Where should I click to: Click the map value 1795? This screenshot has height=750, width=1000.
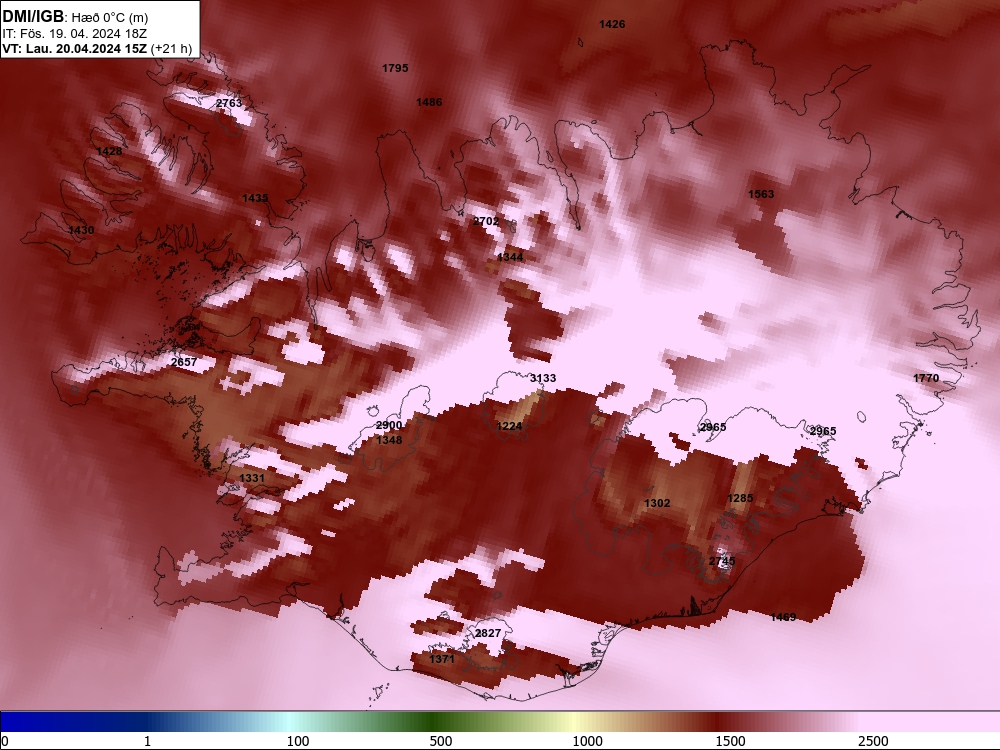tap(395, 68)
